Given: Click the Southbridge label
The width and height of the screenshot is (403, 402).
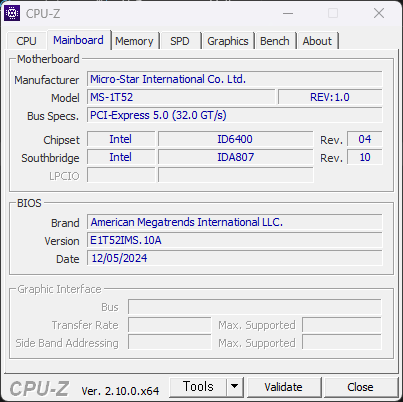Looking at the screenshot, I should tap(50, 158).
